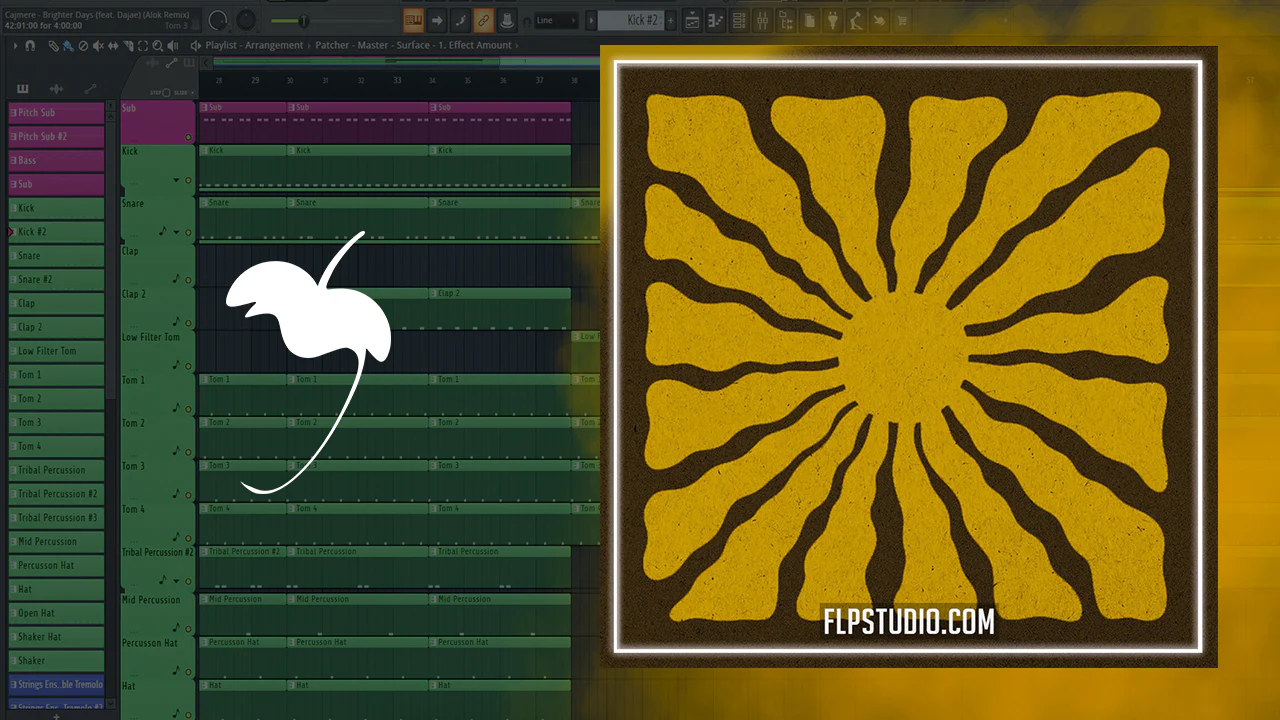This screenshot has height=720, width=1280.
Task: Toggle the playlist magnet snap icon
Action: click(30, 45)
